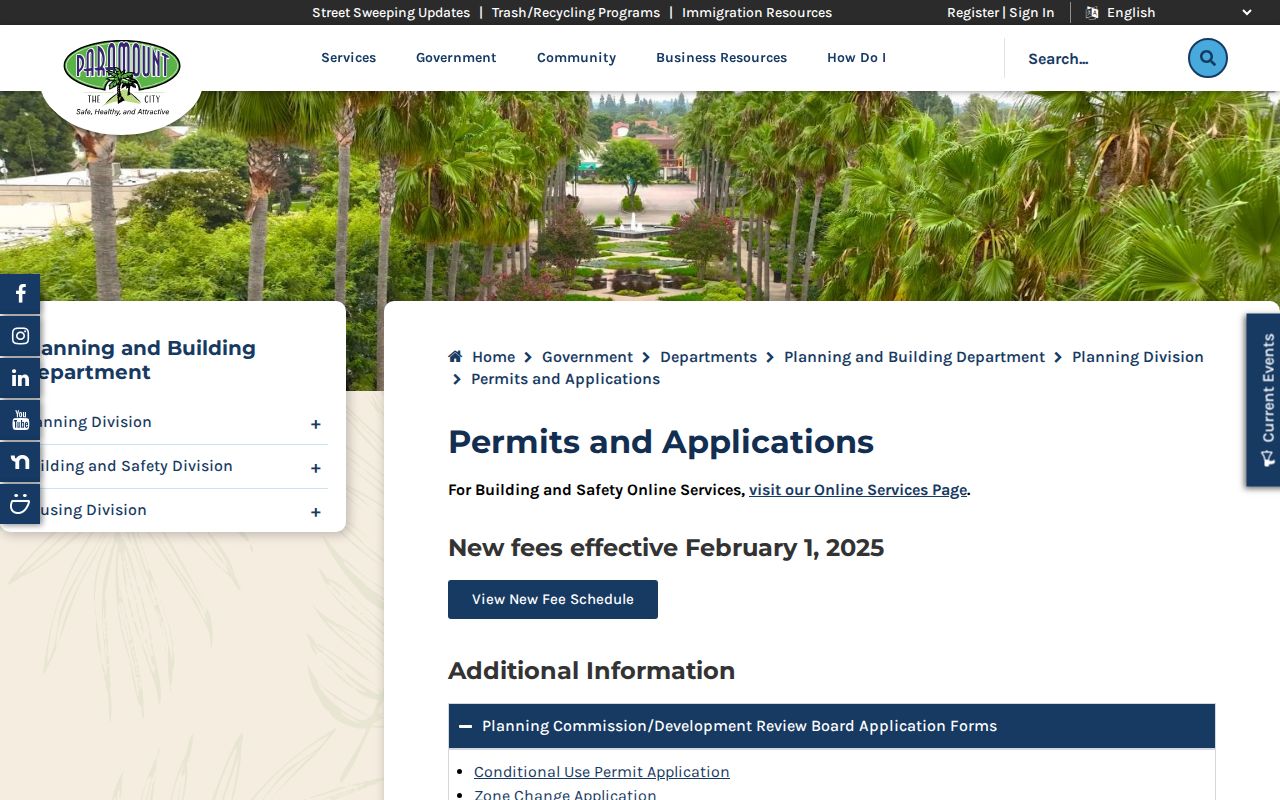Click Trash/Recycling Programs link
The height and width of the screenshot is (800, 1280).
click(x=576, y=13)
